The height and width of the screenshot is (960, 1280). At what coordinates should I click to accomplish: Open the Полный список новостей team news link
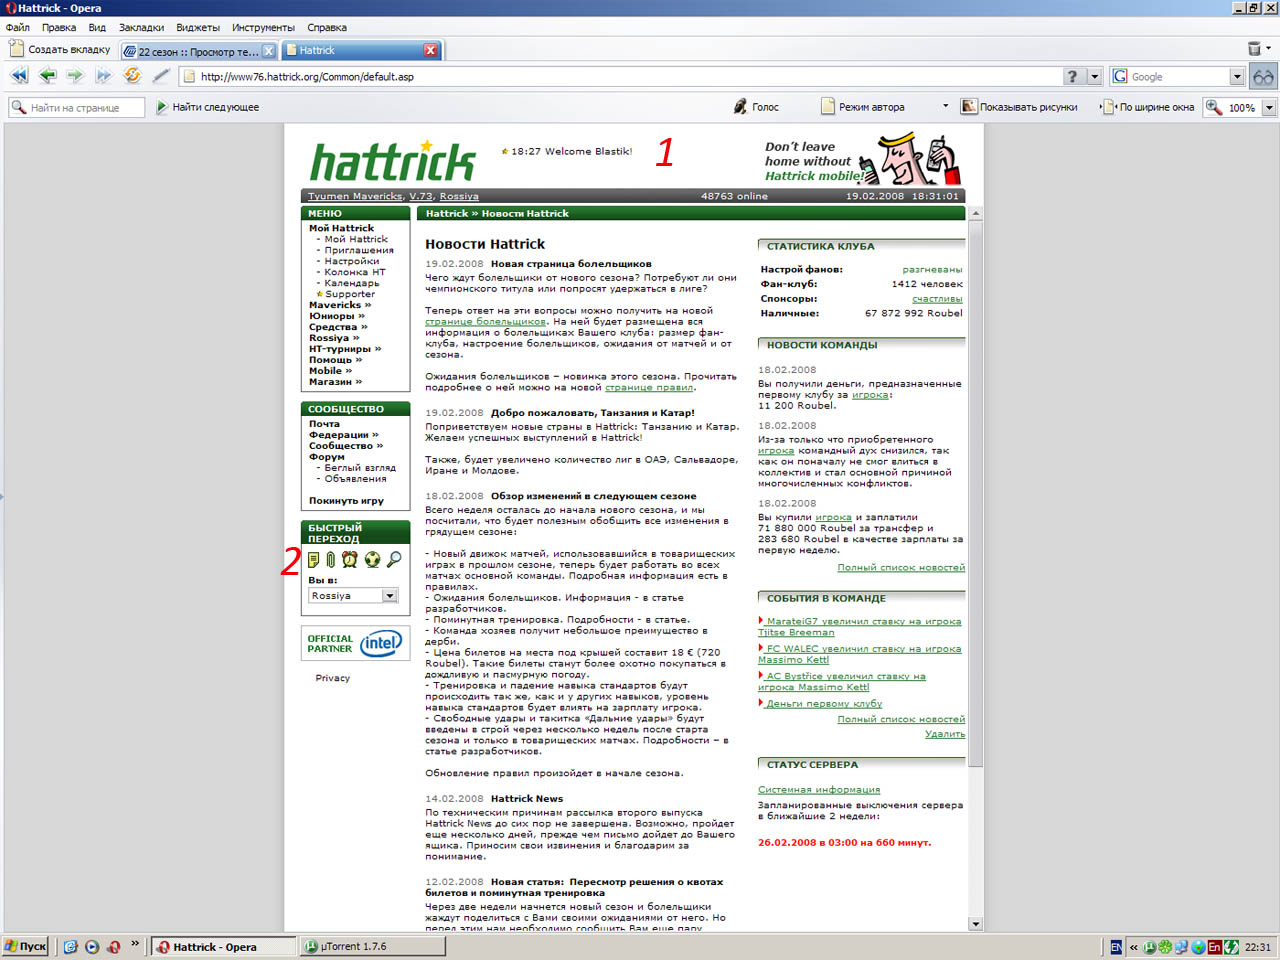(x=901, y=567)
